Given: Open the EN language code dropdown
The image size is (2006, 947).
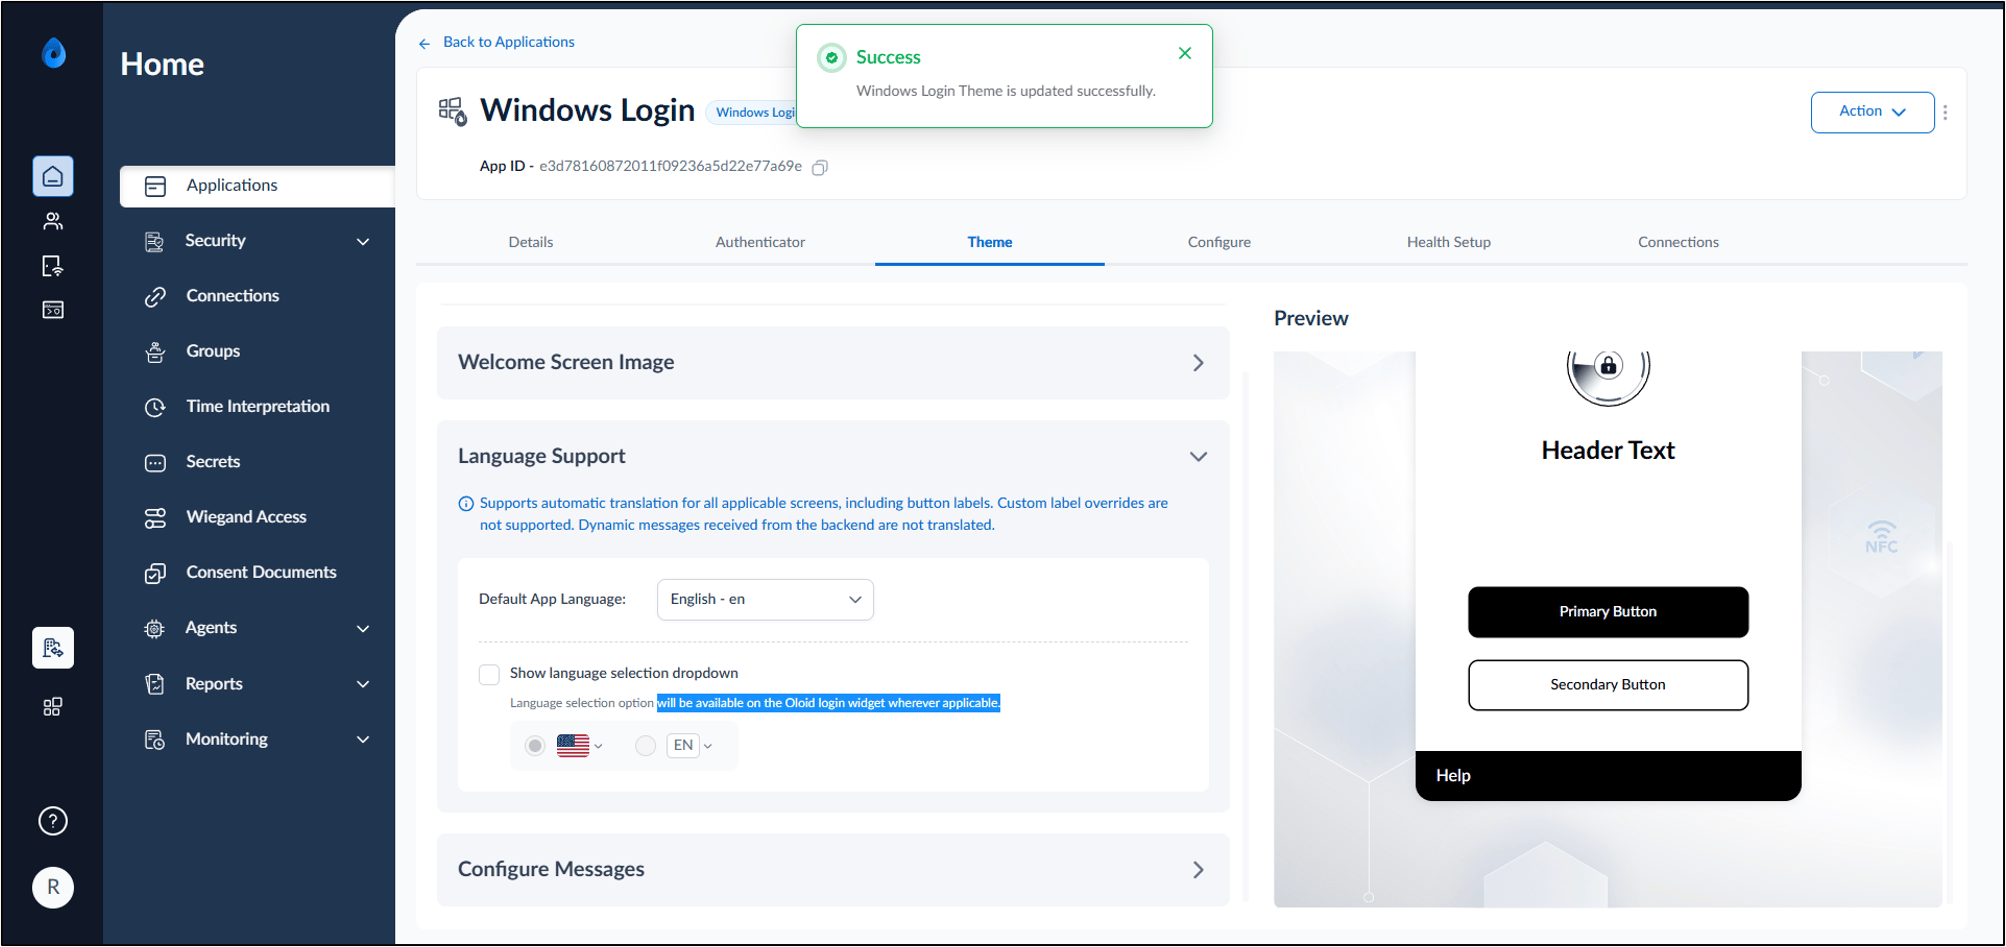Looking at the screenshot, I should coord(690,746).
